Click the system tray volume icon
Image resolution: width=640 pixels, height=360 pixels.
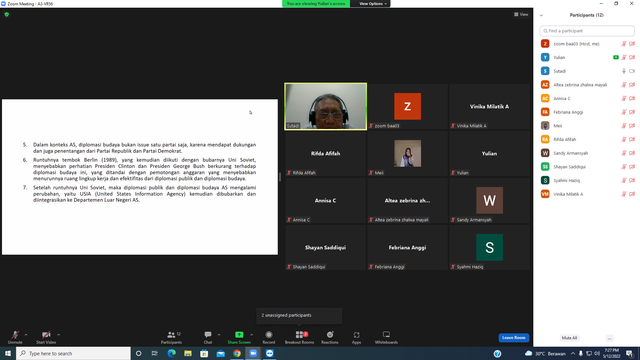point(597,353)
